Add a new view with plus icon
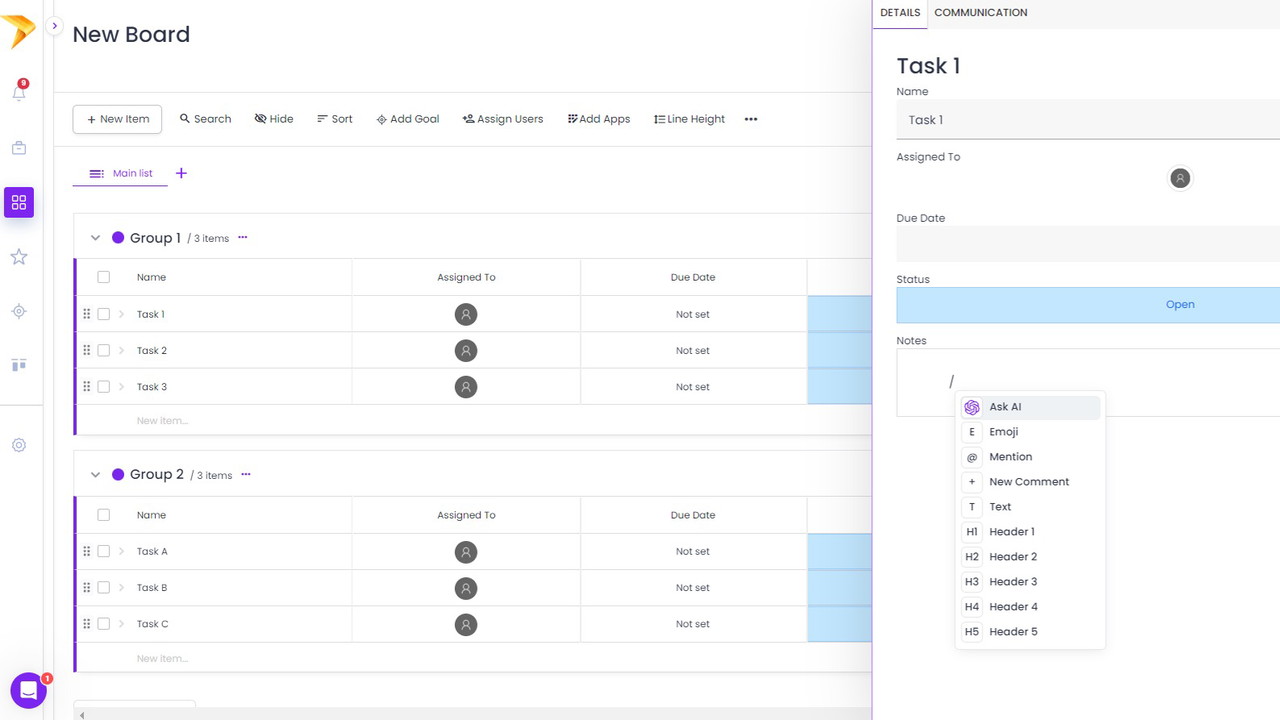The image size is (1280, 720). [x=181, y=173]
